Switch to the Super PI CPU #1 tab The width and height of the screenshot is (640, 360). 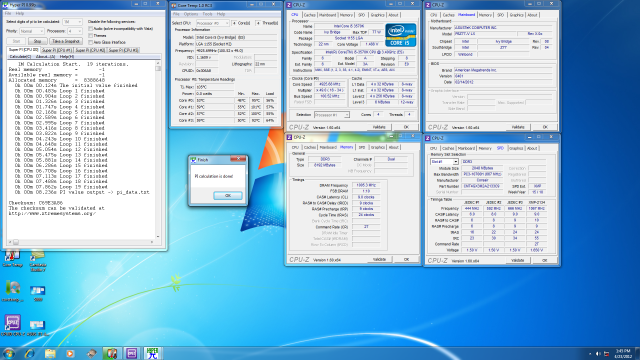point(57,50)
